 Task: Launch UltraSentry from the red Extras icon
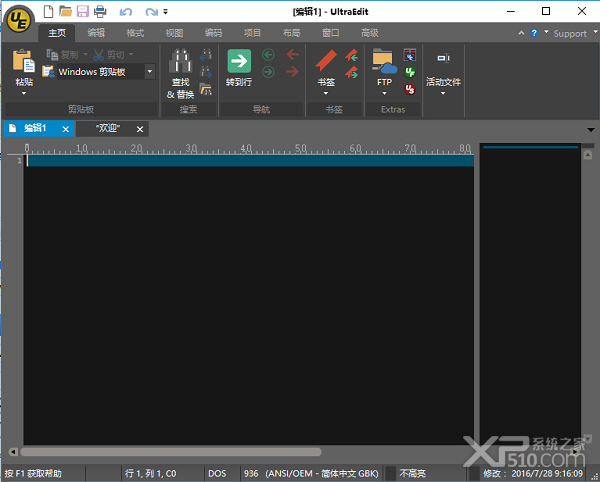(410, 89)
